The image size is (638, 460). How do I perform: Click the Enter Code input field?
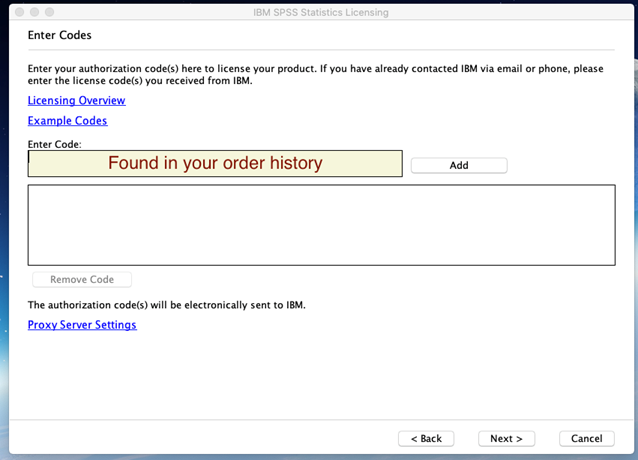tap(215, 164)
